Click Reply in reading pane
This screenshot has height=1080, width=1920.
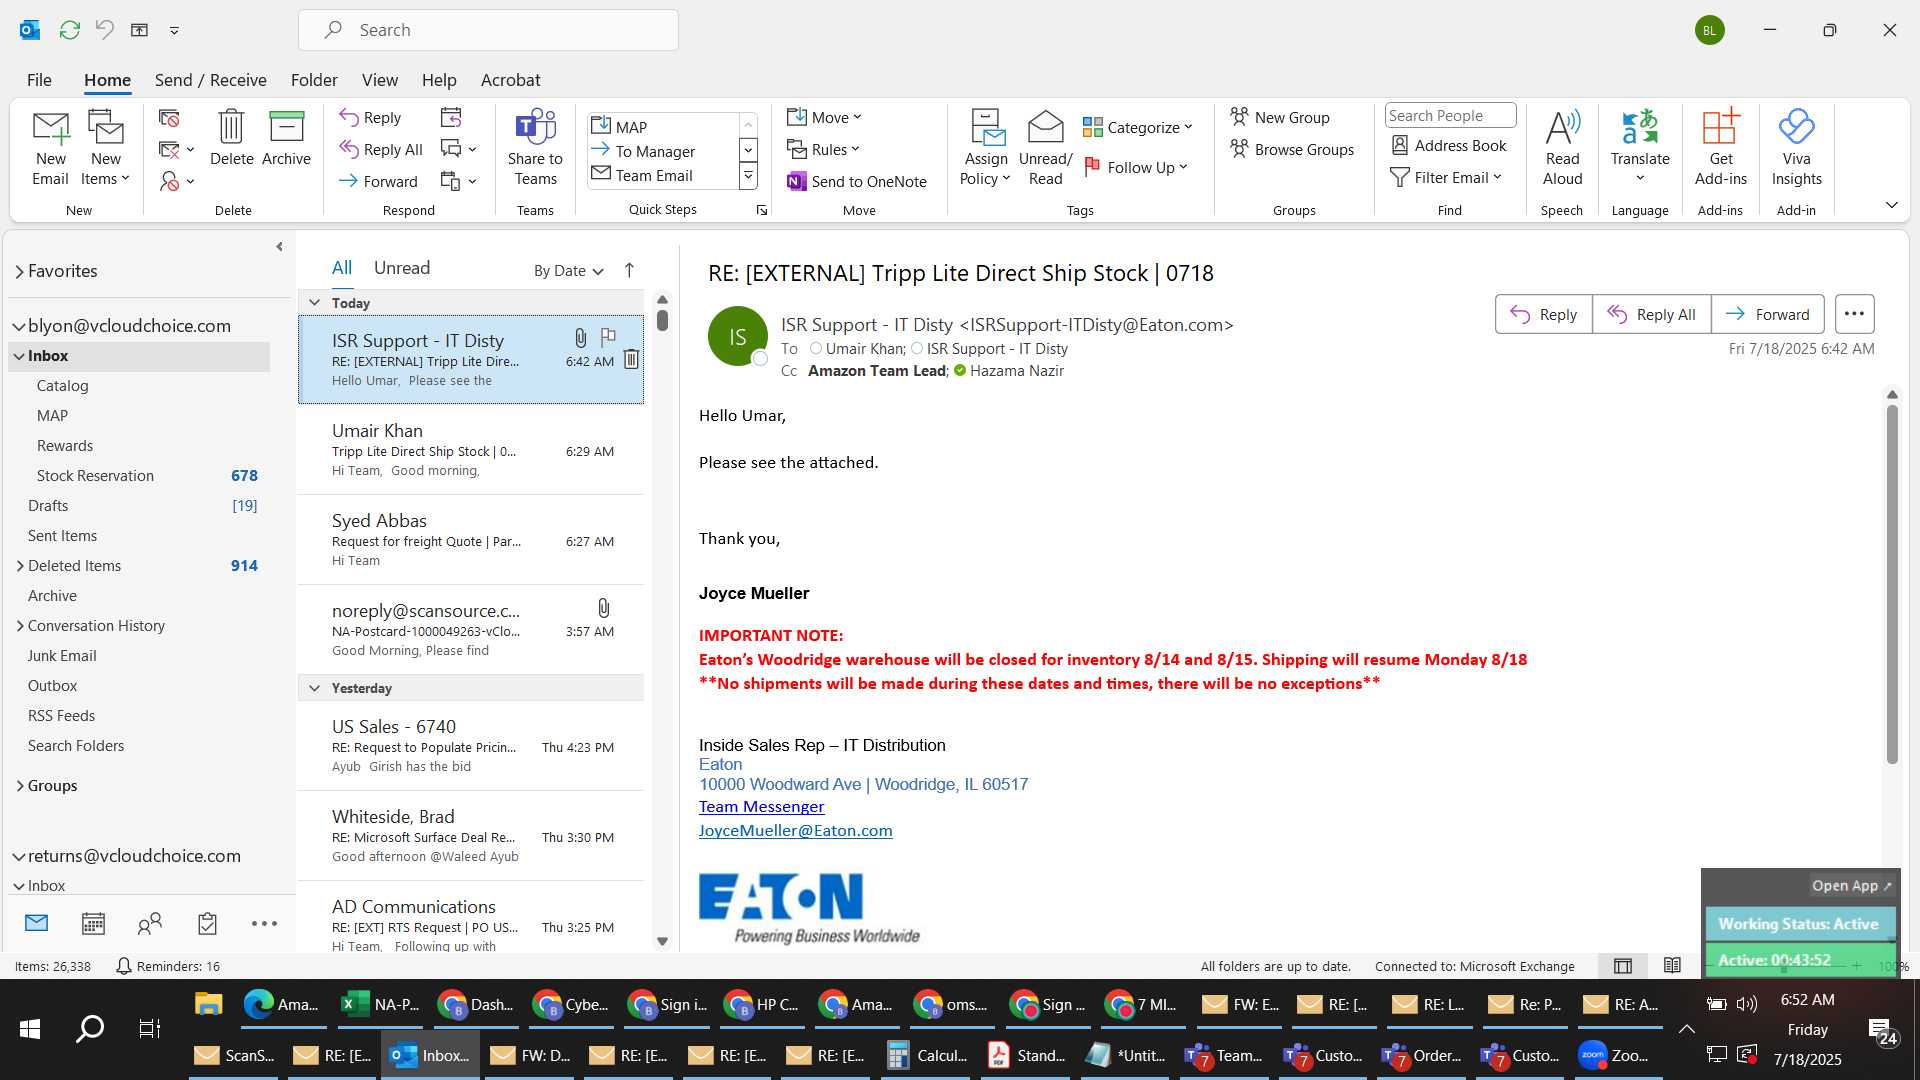point(1543,314)
